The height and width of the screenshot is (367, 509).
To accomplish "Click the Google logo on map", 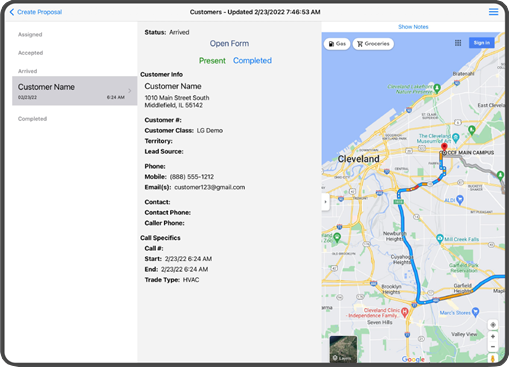I will pyautogui.click(x=413, y=359).
